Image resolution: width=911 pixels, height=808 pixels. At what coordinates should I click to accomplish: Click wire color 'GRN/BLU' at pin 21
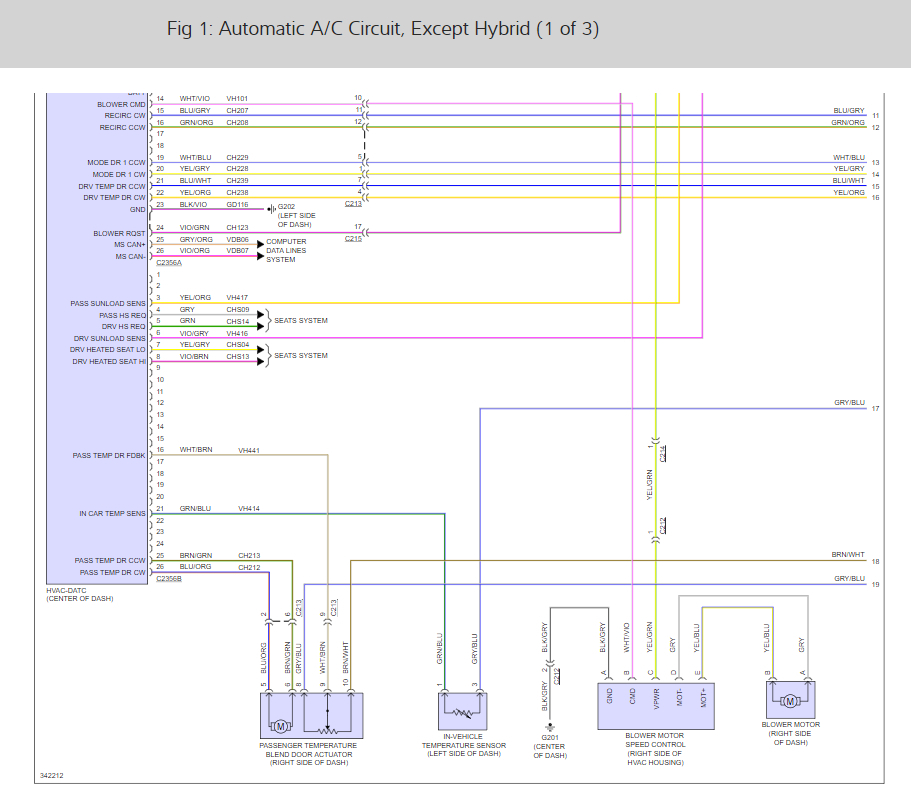[195, 508]
